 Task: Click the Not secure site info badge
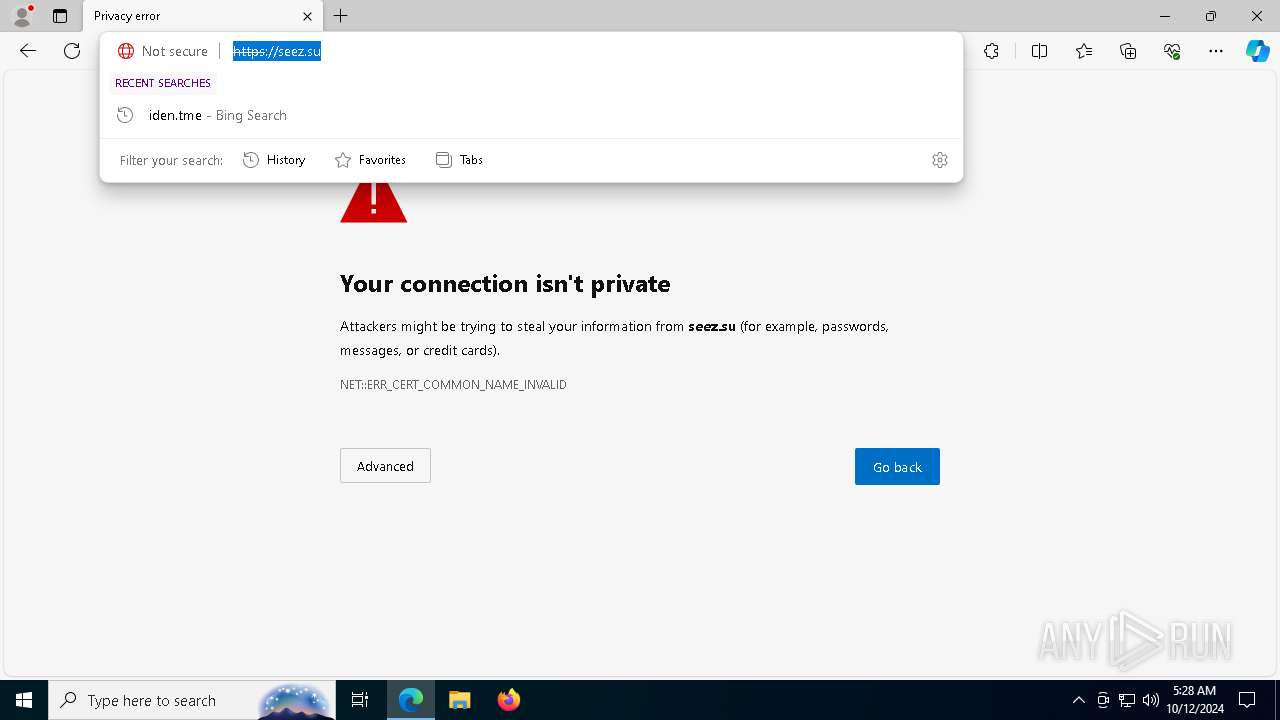[163, 51]
